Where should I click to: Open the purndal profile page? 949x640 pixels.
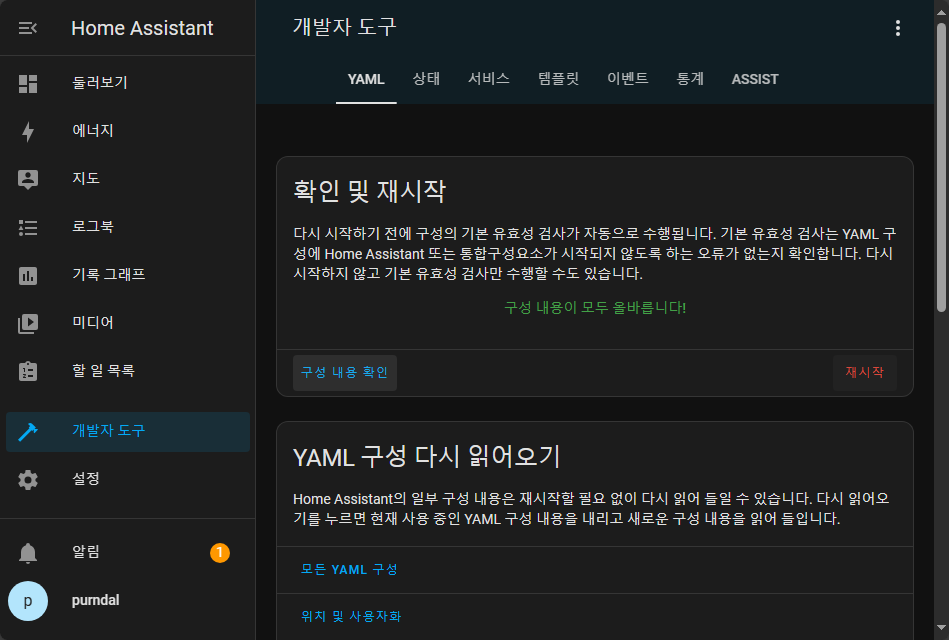(128, 601)
